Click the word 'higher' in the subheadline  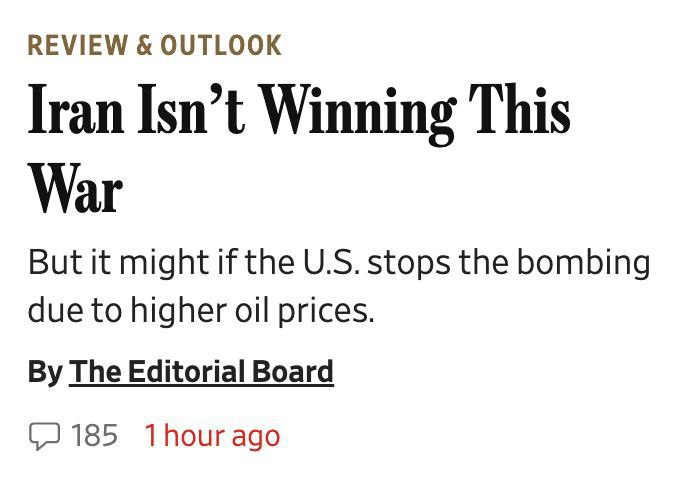[162, 310]
